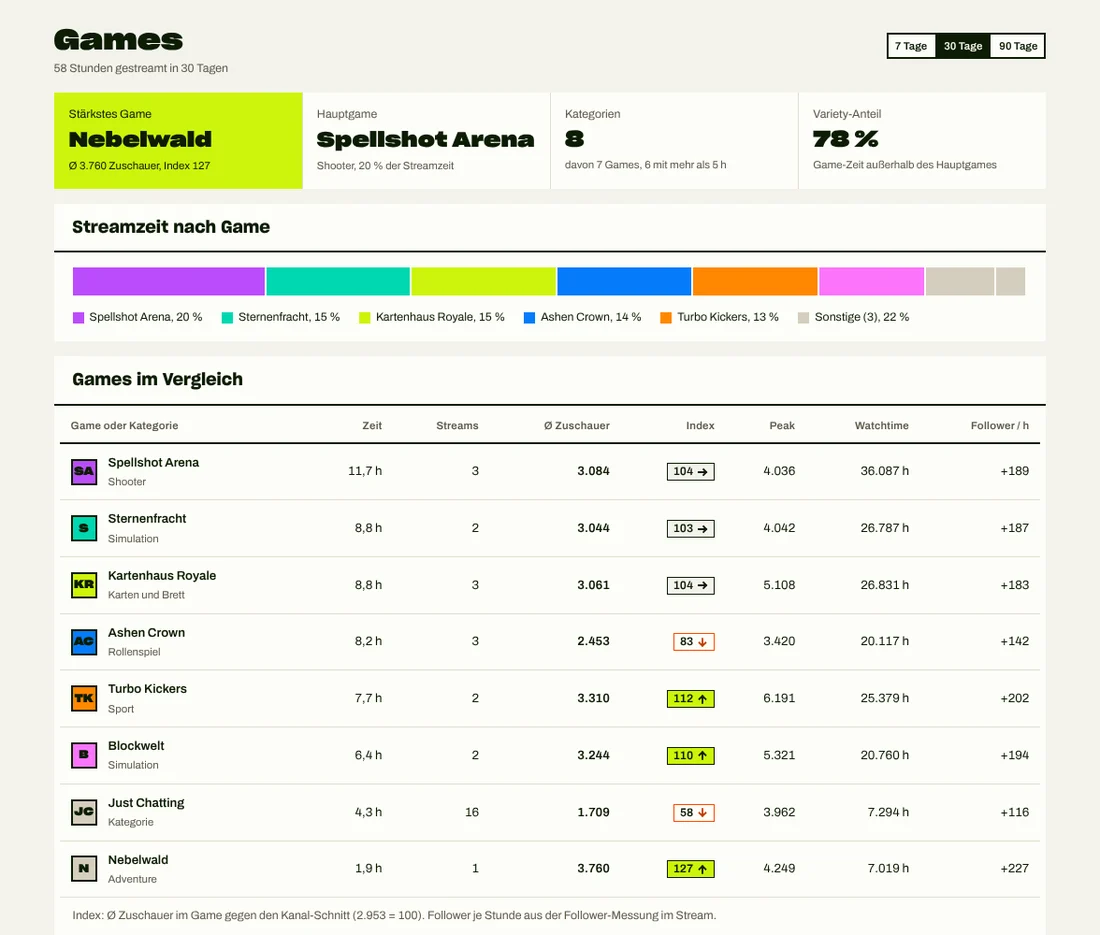
Task: Click the index 104 badge for Spellshot Arena
Action: (690, 471)
